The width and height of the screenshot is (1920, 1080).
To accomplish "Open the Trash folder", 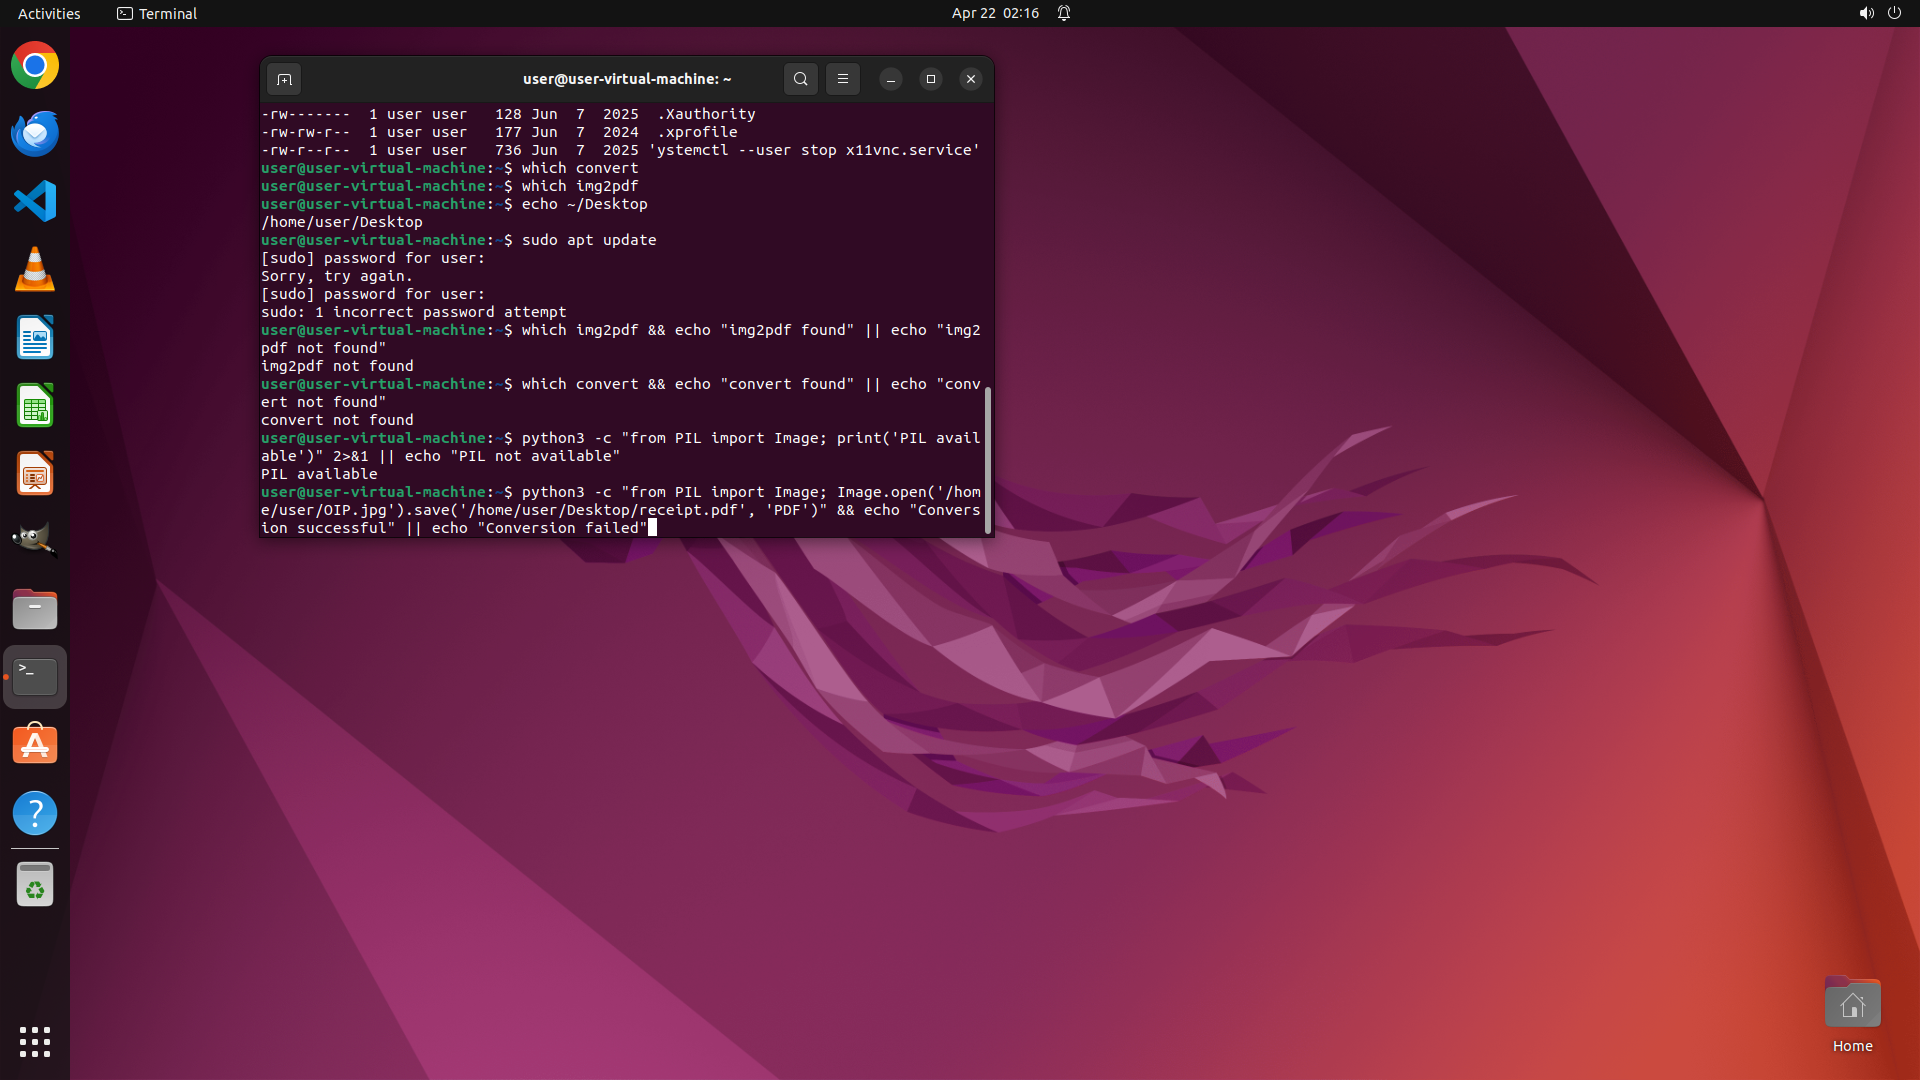I will [x=35, y=885].
